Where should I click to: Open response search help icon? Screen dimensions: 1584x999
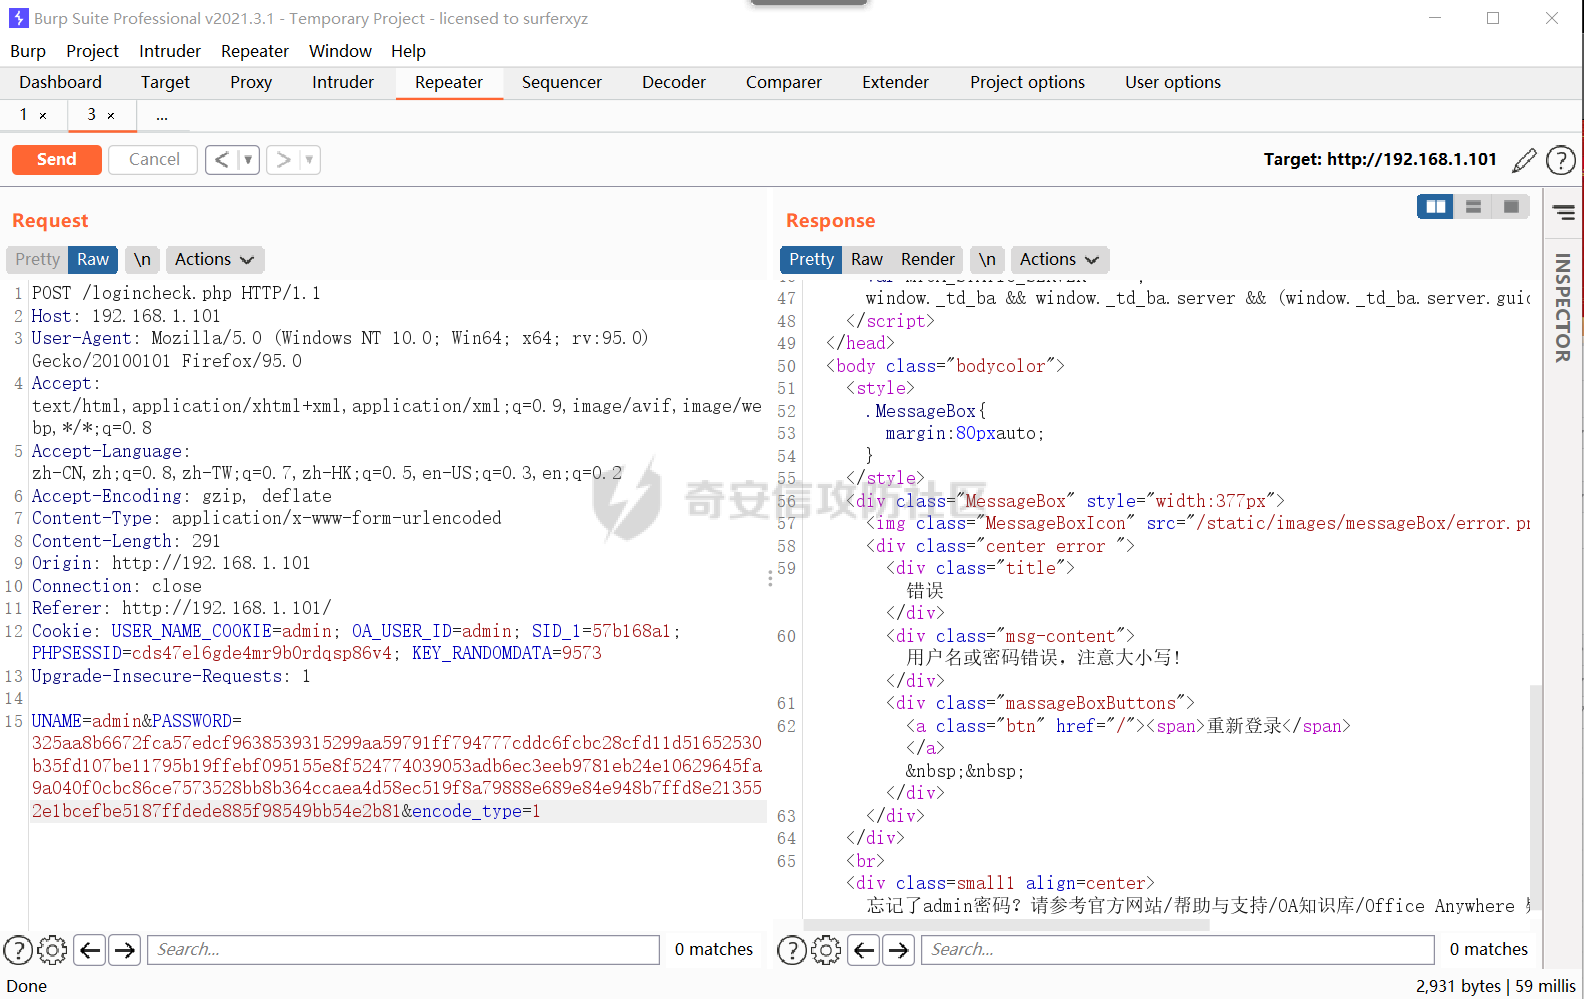[x=792, y=949]
